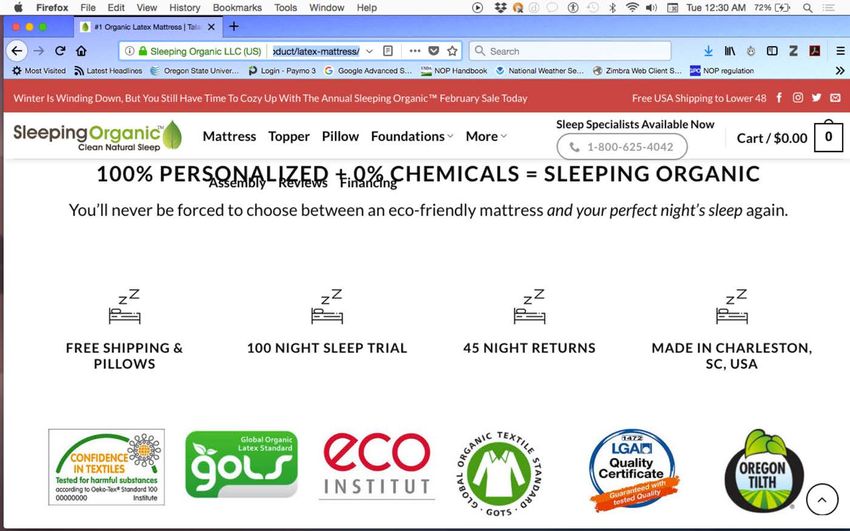Click the browser Search field
Image resolution: width=850 pixels, height=531 pixels.
click(x=570, y=51)
